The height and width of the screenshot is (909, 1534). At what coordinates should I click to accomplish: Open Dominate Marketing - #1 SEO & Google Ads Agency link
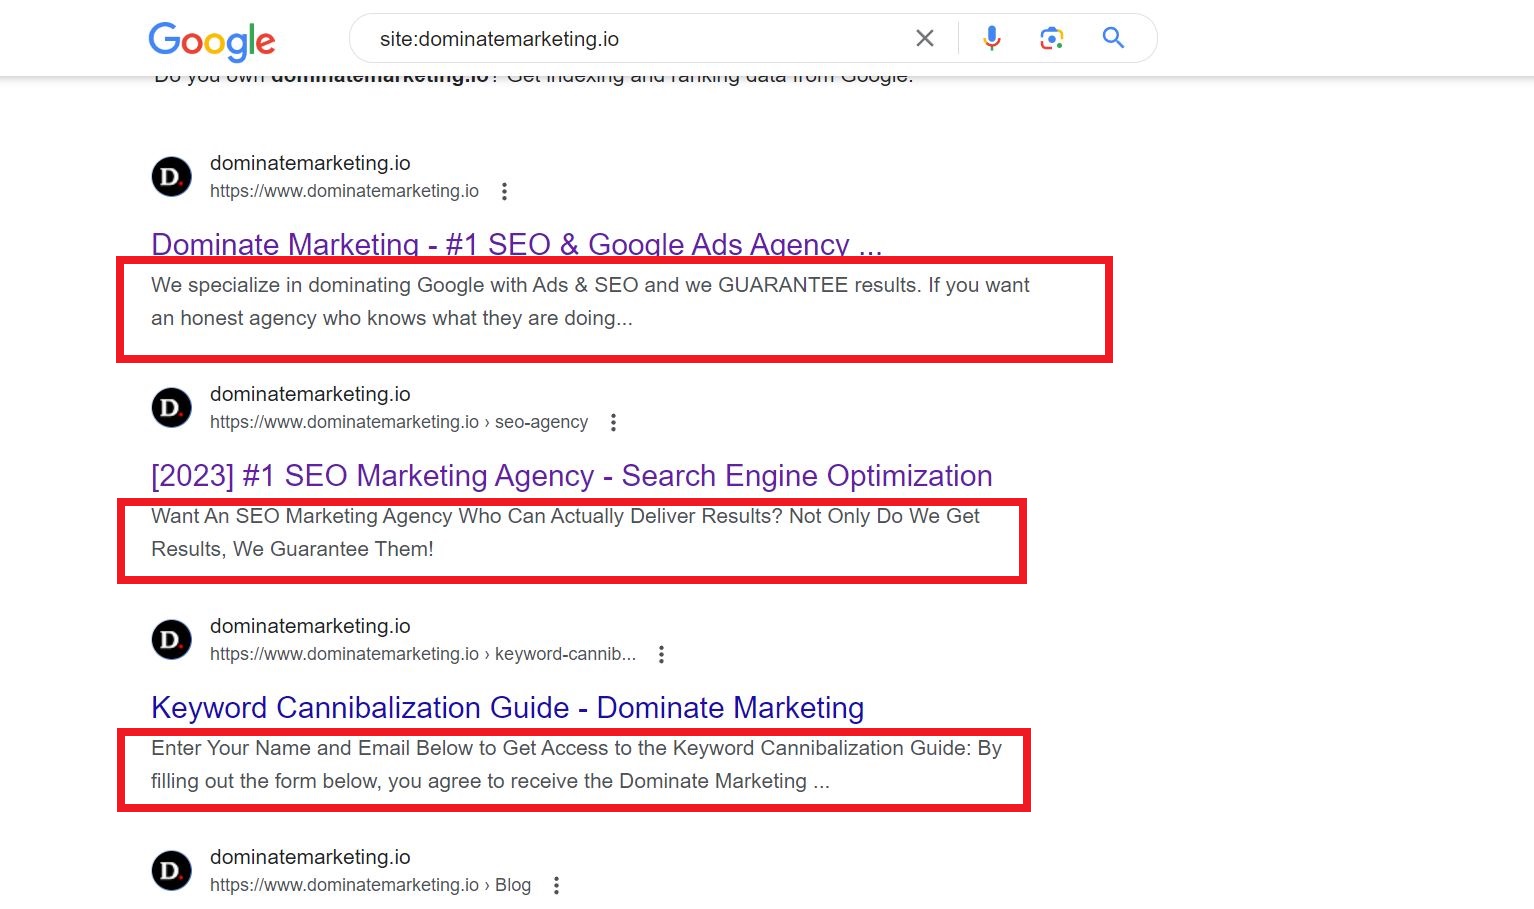click(517, 244)
